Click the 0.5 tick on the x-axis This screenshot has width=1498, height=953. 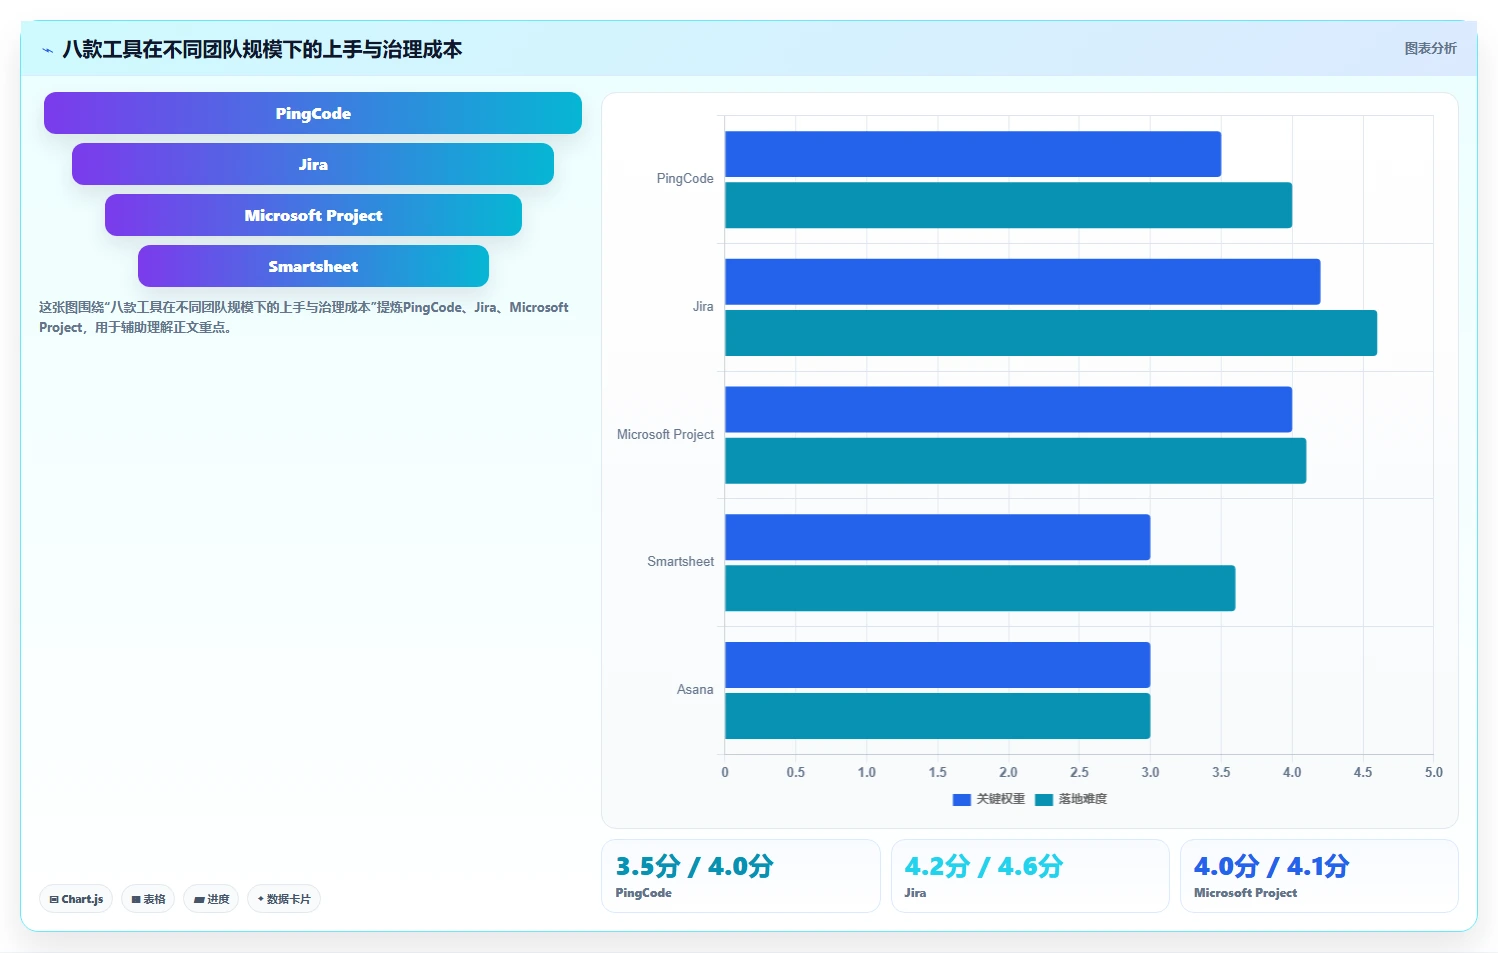click(x=796, y=772)
